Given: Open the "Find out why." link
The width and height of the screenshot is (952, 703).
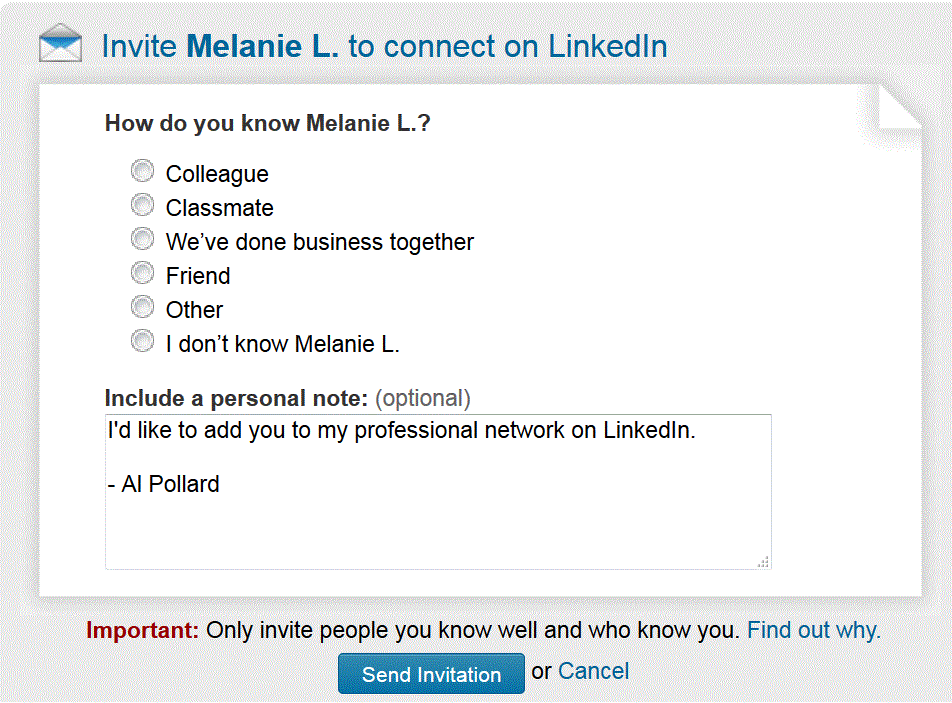Looking at the screenshot, I should (814, 630).
